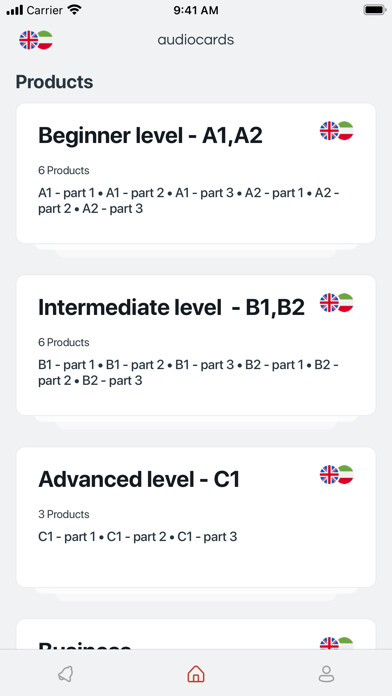Open the partially visible Business card

click(196, 634)
